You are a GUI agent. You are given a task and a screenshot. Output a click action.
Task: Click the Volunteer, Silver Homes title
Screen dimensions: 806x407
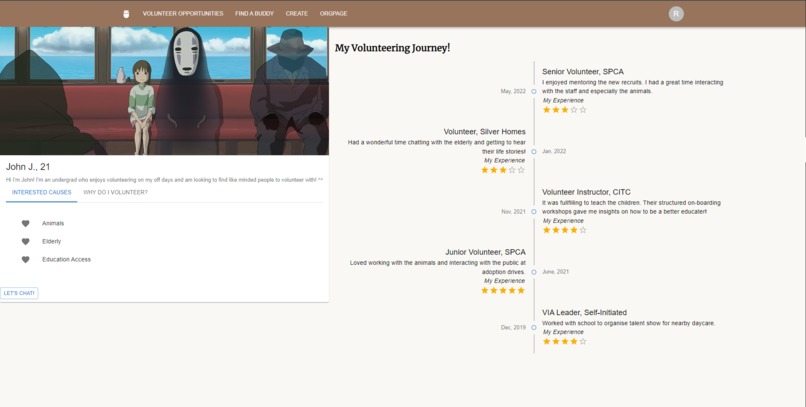coord(484,132)
